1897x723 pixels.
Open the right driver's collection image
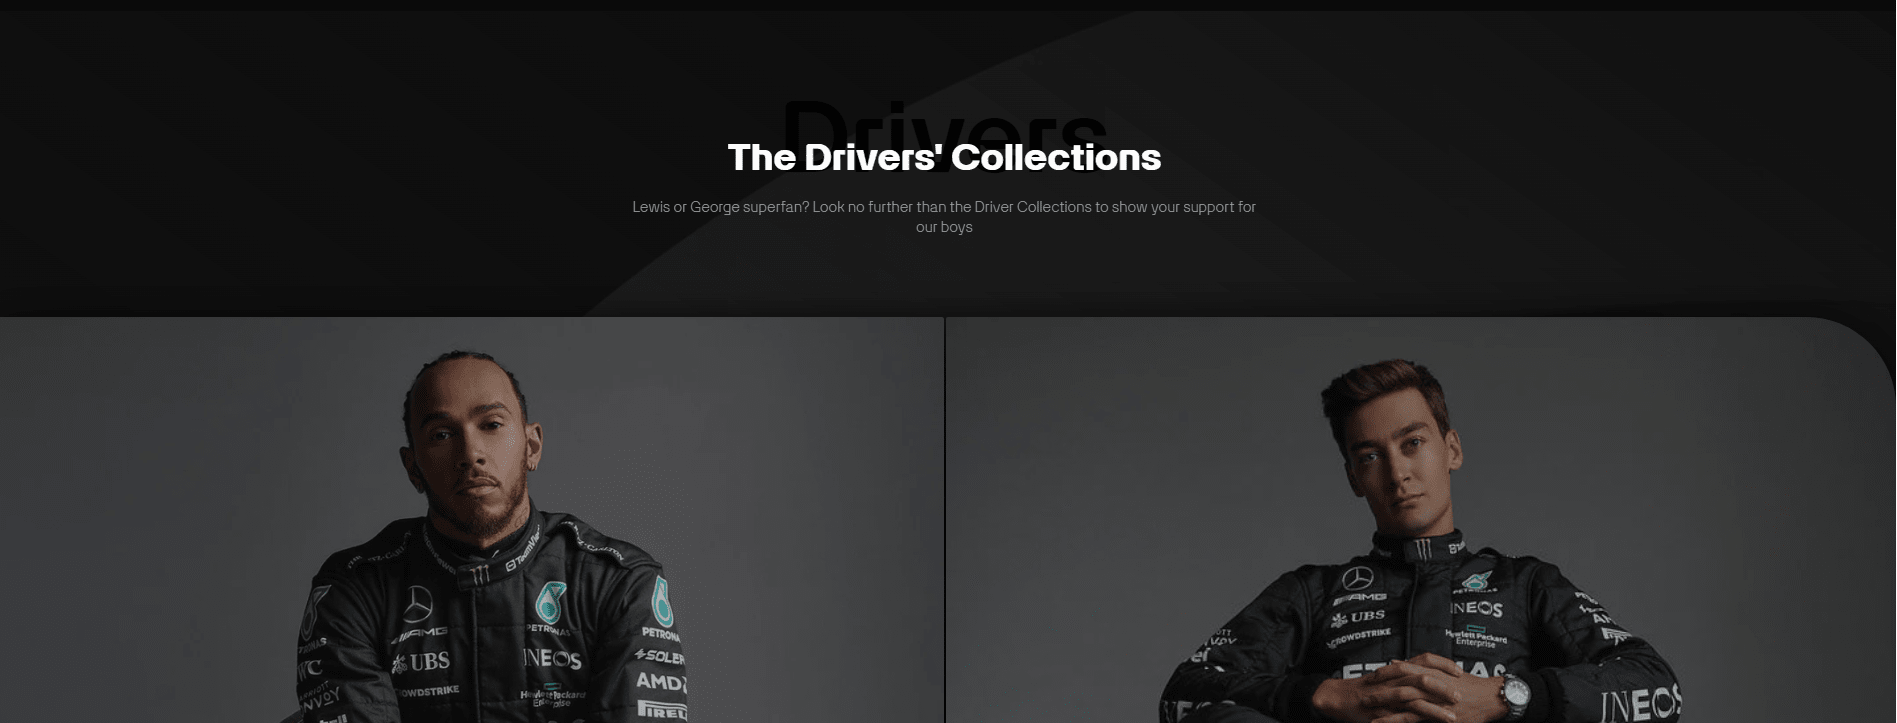tap(1421, 520)
